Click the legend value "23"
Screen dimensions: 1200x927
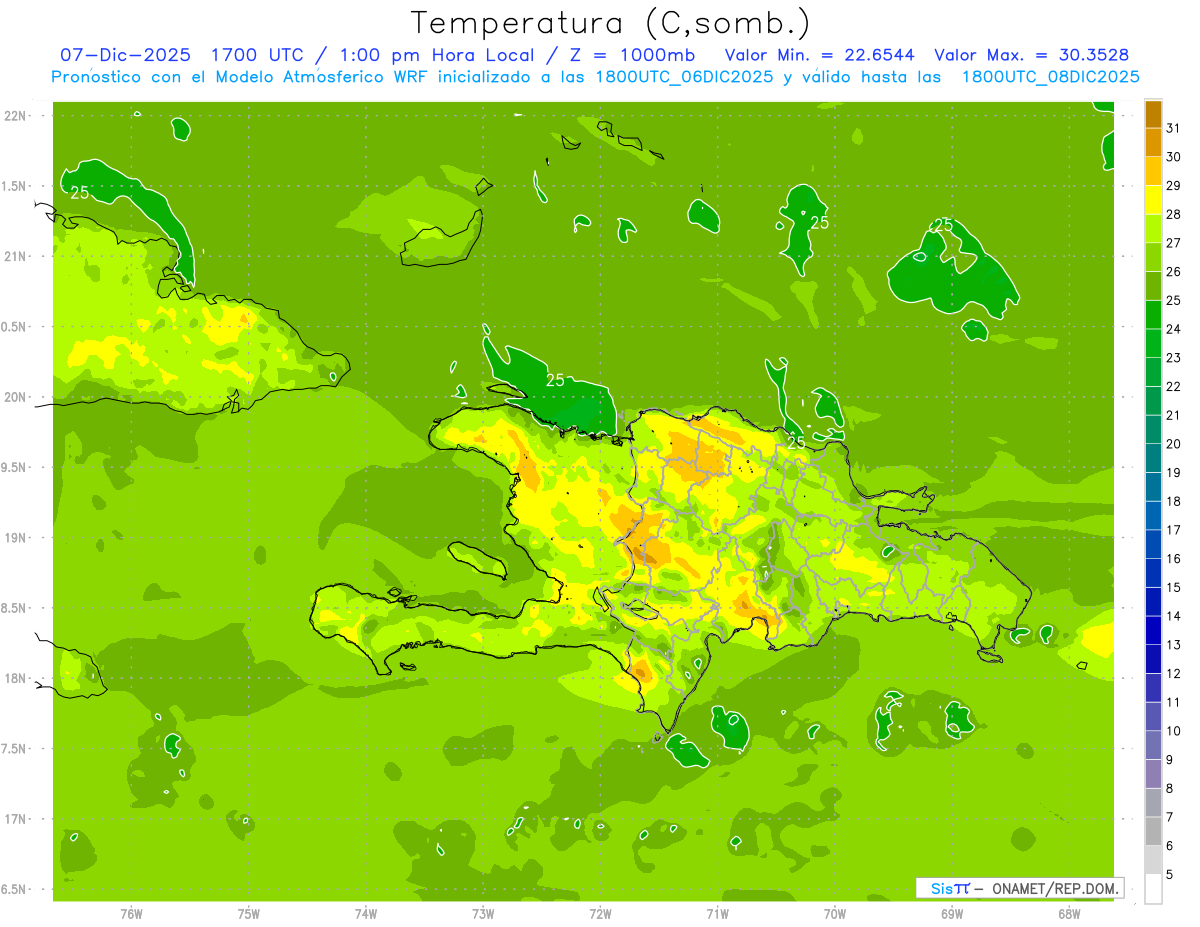pyautogui.click(x=1173, y=358)
